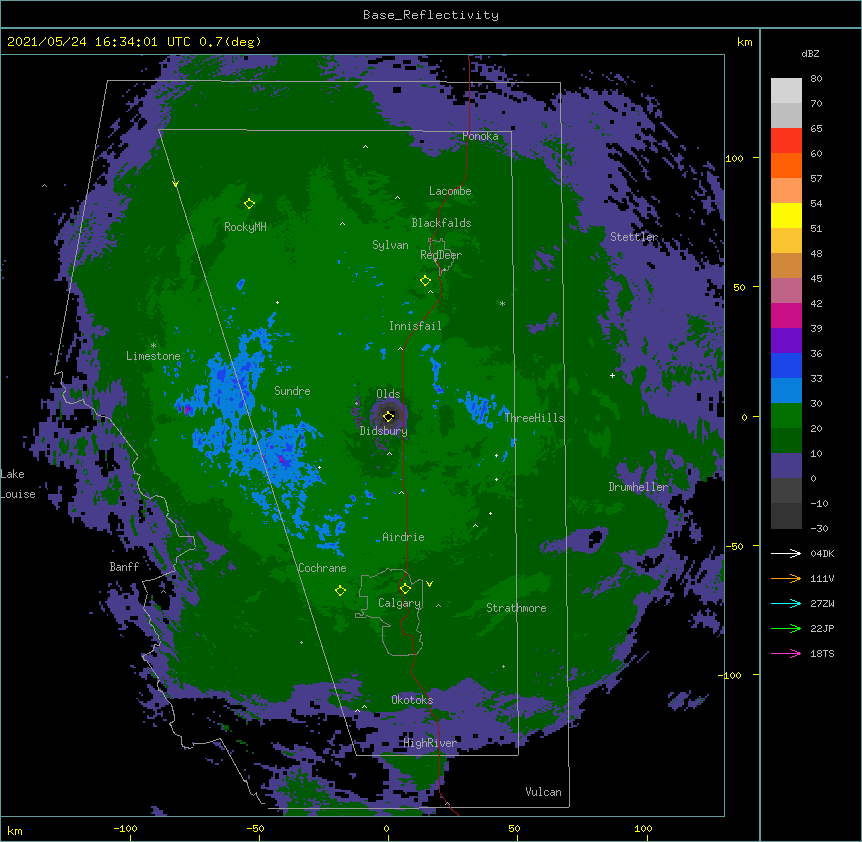This screenshot has height=842, width=862.
Task: Click the HighRiver town label
Action: (x=430, y=743)
